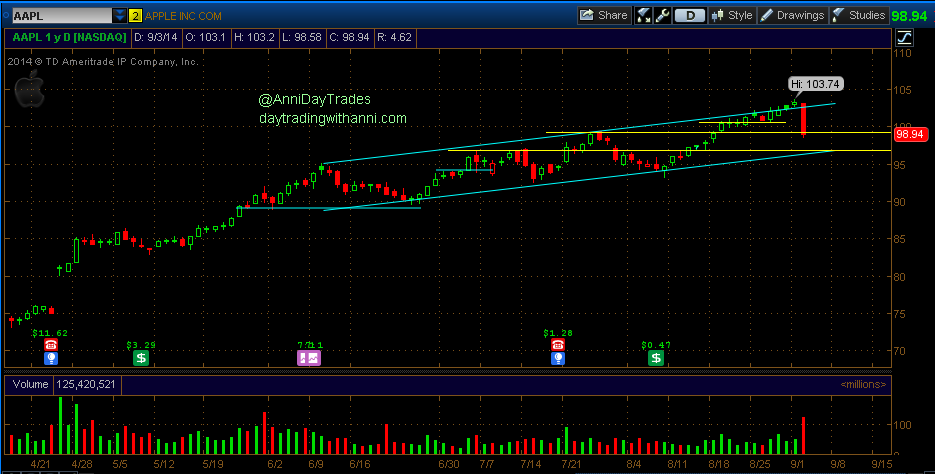Click the AAPL 1 y D [NASDAQ] label
935x474 pixels.
coord(69,38)
